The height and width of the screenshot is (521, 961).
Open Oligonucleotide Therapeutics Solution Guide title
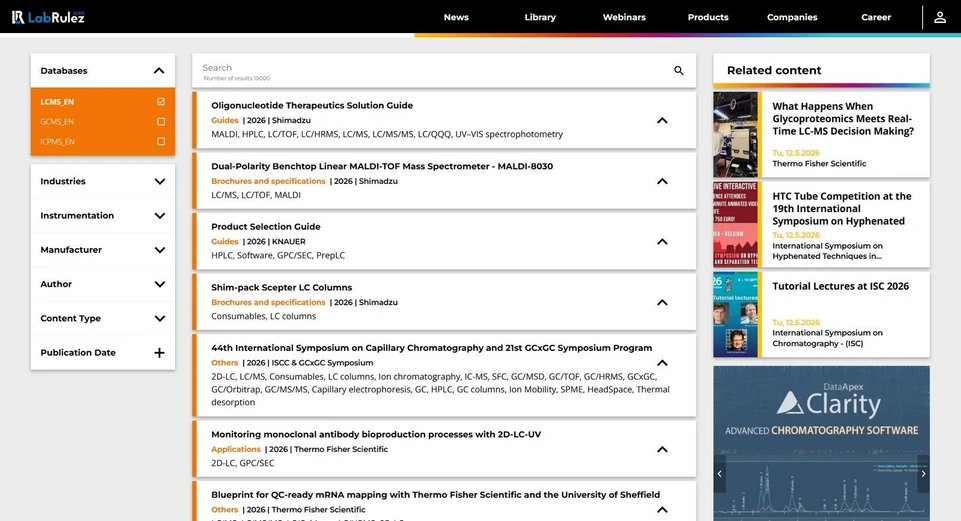pyautogui.click(x=312, y=105)
